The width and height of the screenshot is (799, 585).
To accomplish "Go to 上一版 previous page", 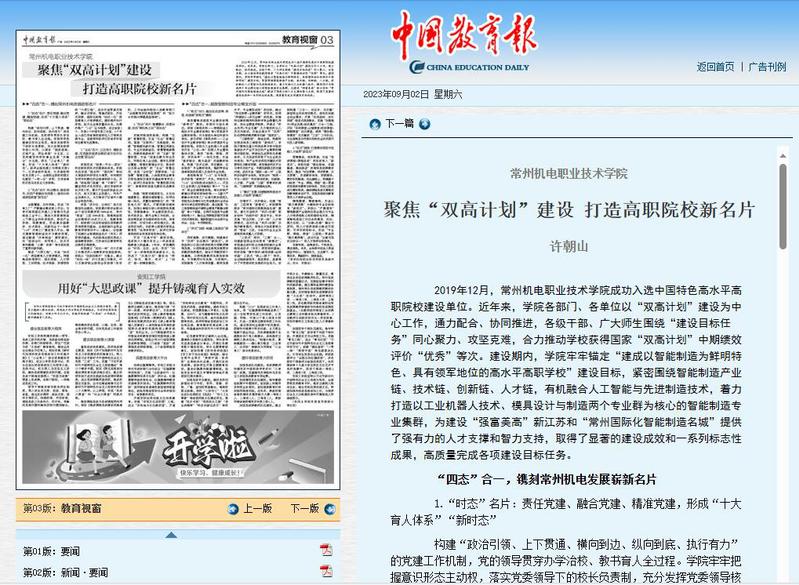I will [x=257, y=509].
